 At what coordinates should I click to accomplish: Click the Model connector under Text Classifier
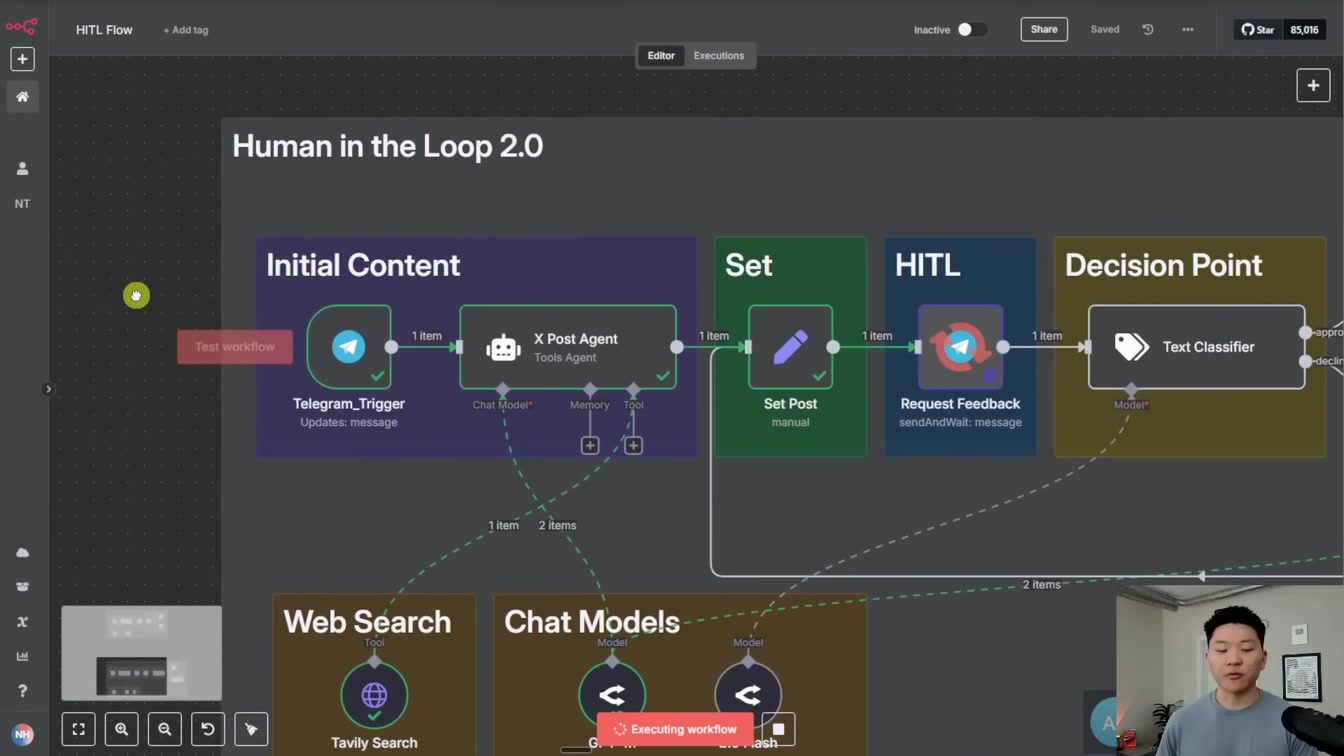(x=1131, y=389)
